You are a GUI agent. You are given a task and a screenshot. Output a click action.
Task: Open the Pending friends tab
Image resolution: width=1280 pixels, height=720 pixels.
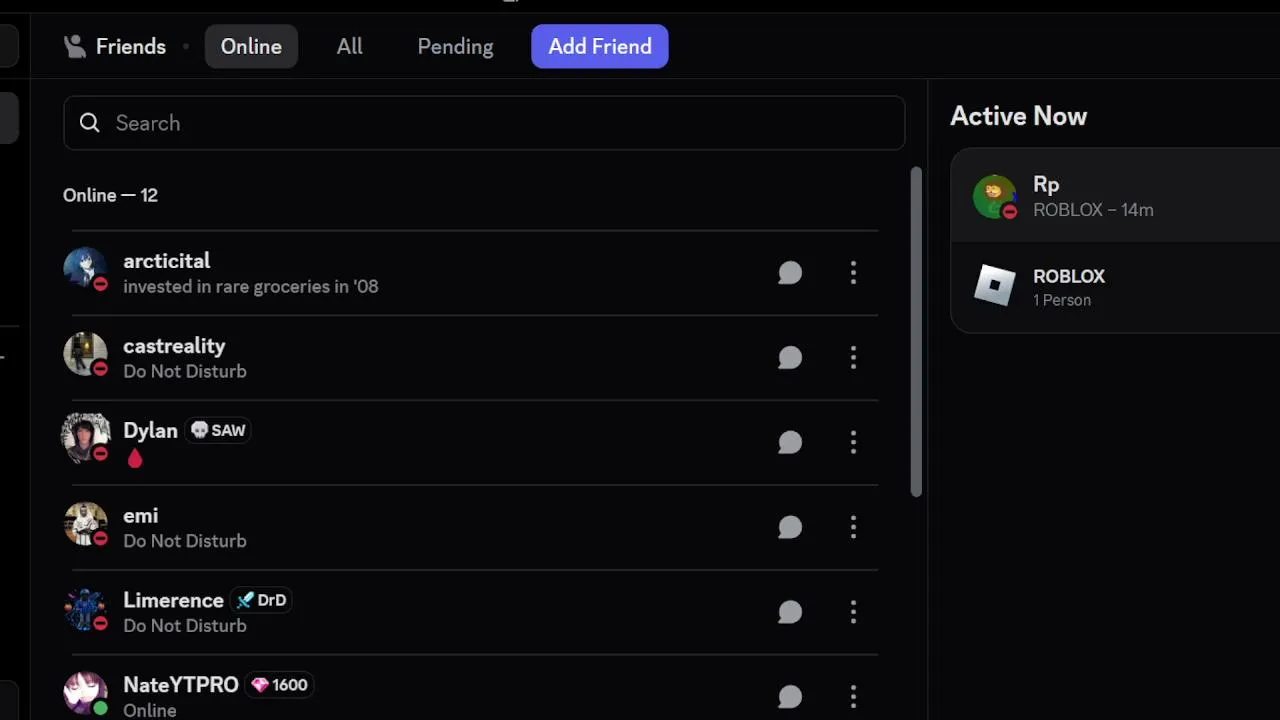[455, 47]
